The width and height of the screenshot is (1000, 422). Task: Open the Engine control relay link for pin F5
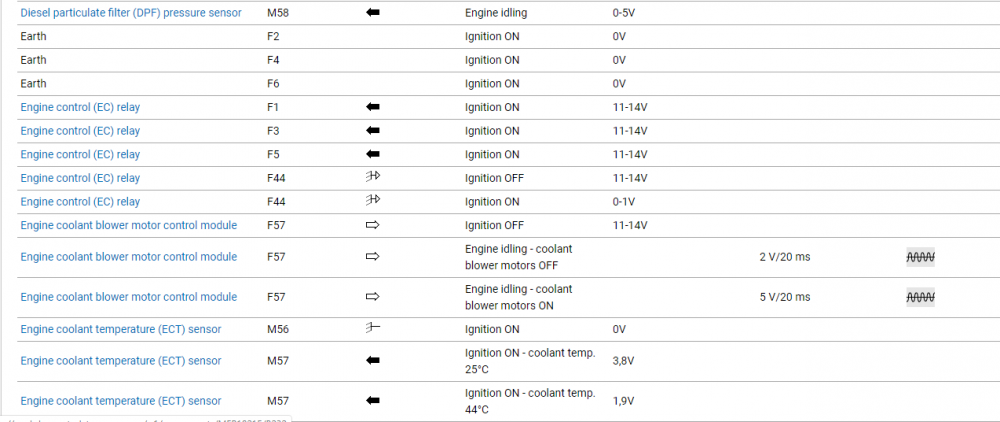80,155
